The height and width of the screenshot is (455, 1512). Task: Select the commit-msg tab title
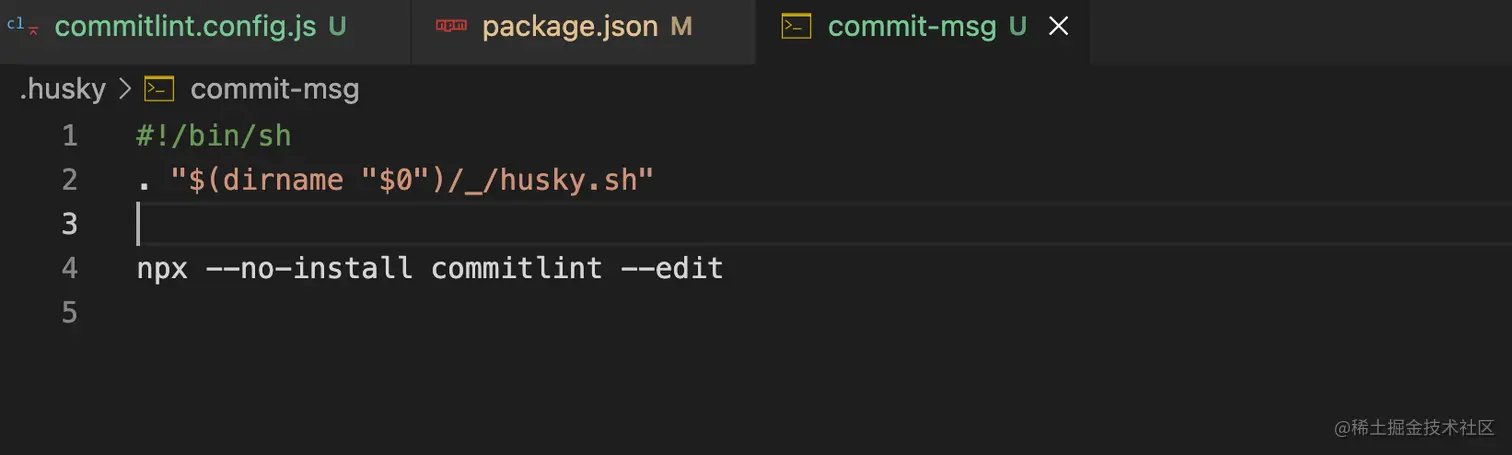(911, 27)
